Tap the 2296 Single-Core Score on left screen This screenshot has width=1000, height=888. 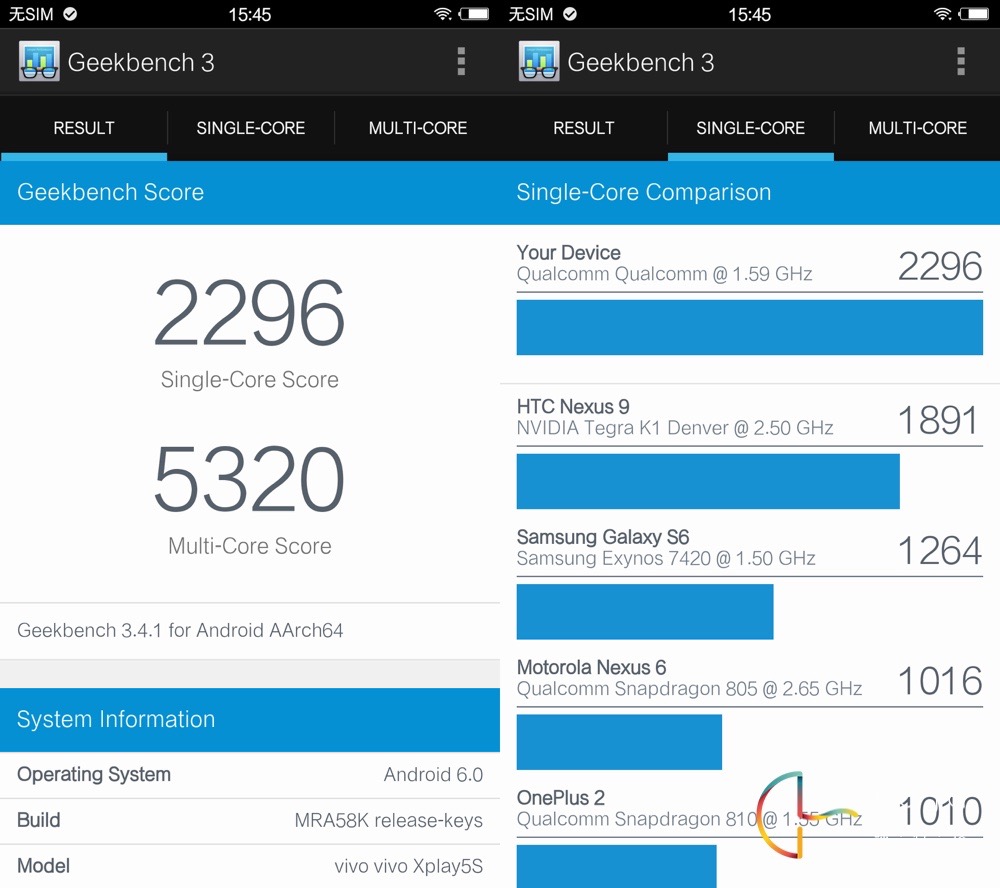pos(249,313)
